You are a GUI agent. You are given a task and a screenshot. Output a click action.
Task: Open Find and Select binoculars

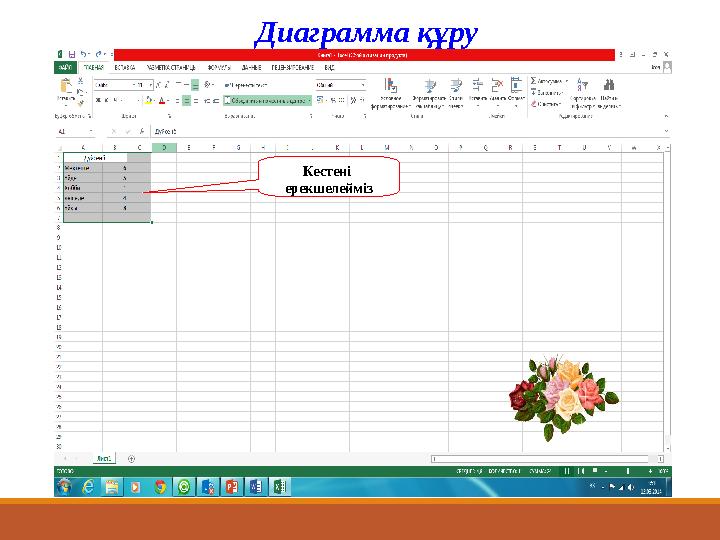[609, 93]
